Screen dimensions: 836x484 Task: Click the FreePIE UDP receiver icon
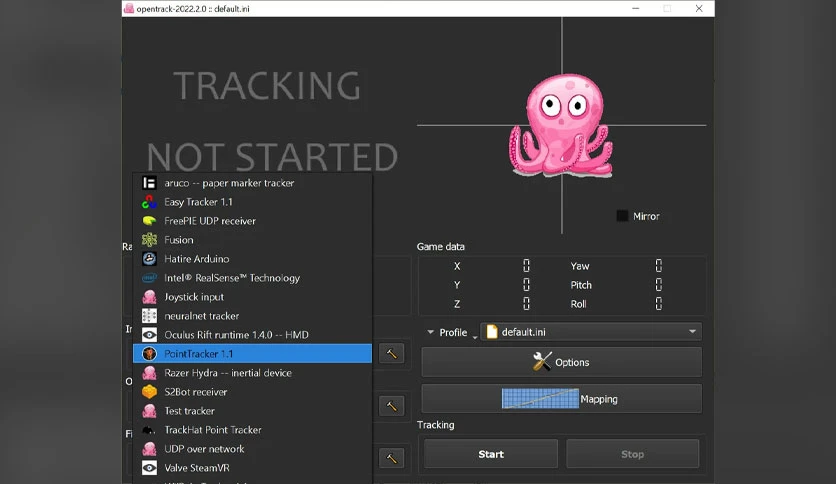click(149, 221)
